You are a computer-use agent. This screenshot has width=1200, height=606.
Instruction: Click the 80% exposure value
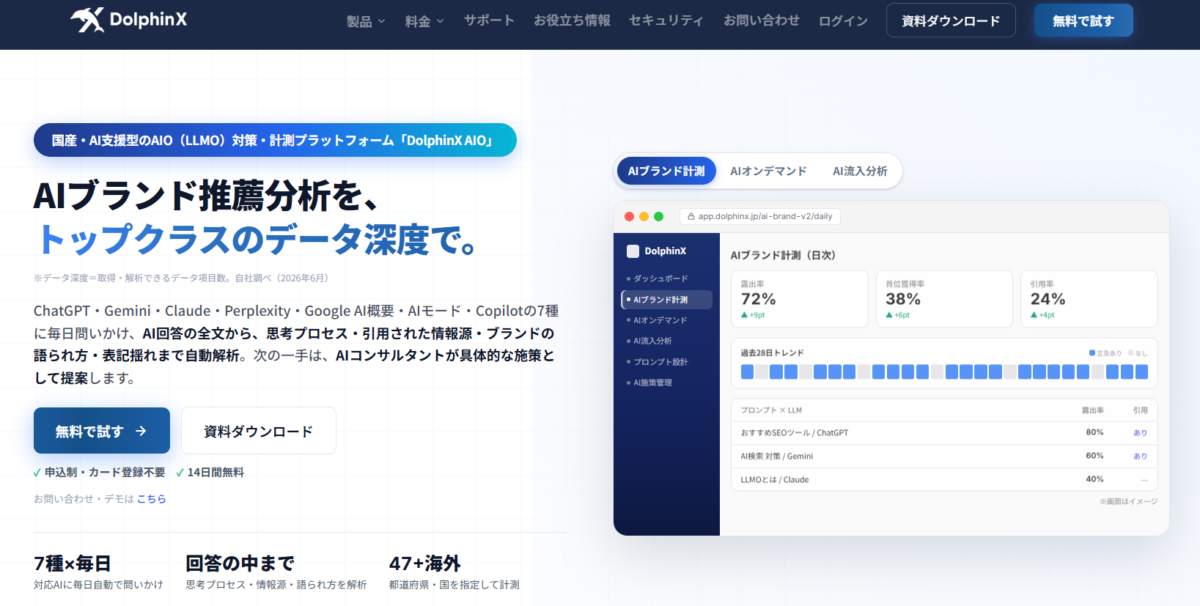click(1094, 432)
